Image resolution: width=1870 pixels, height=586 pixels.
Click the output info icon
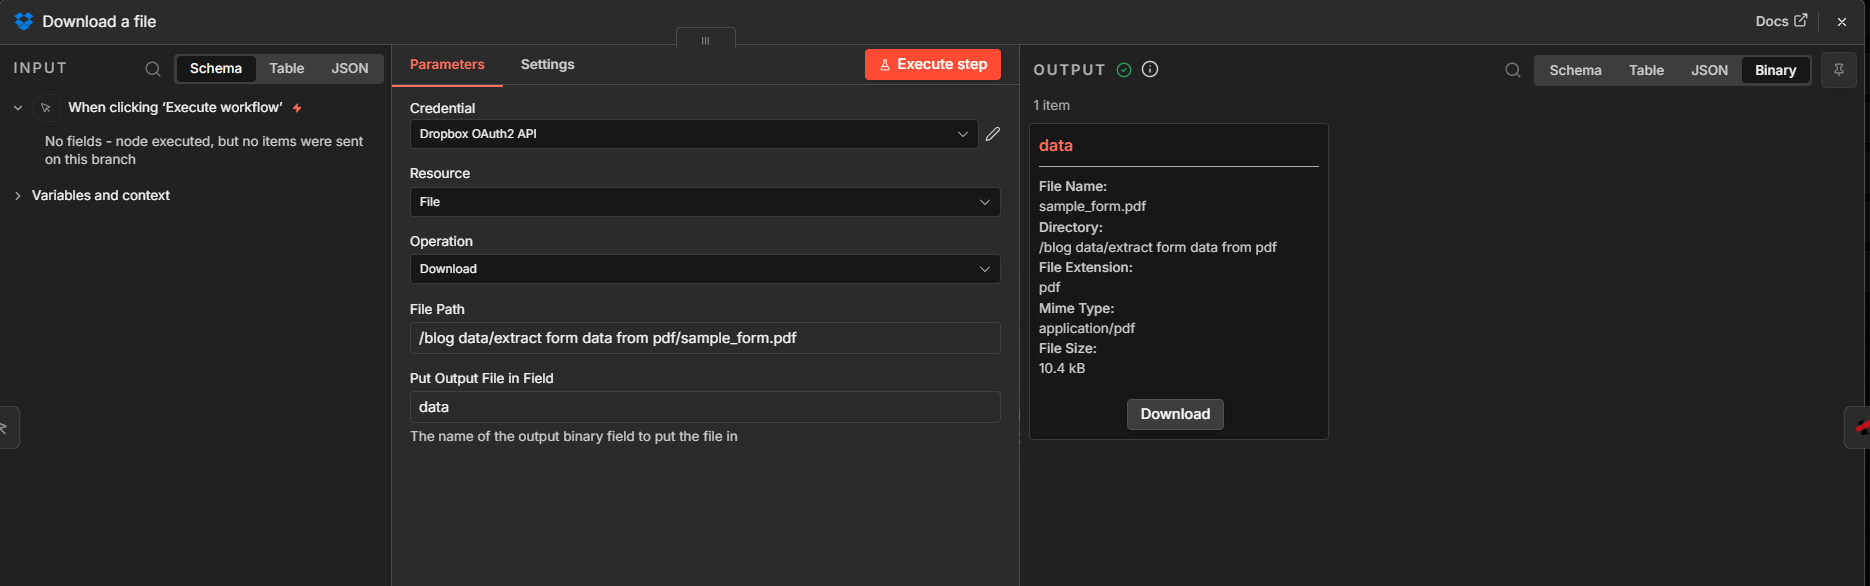pos(1150,70)
